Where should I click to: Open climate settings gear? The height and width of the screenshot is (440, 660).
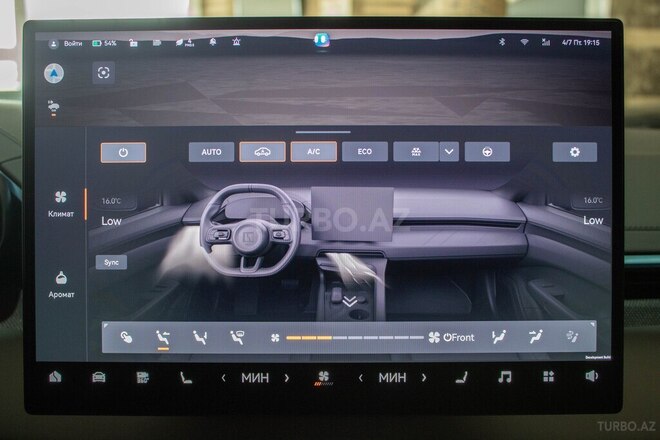[x=575, y=152]
